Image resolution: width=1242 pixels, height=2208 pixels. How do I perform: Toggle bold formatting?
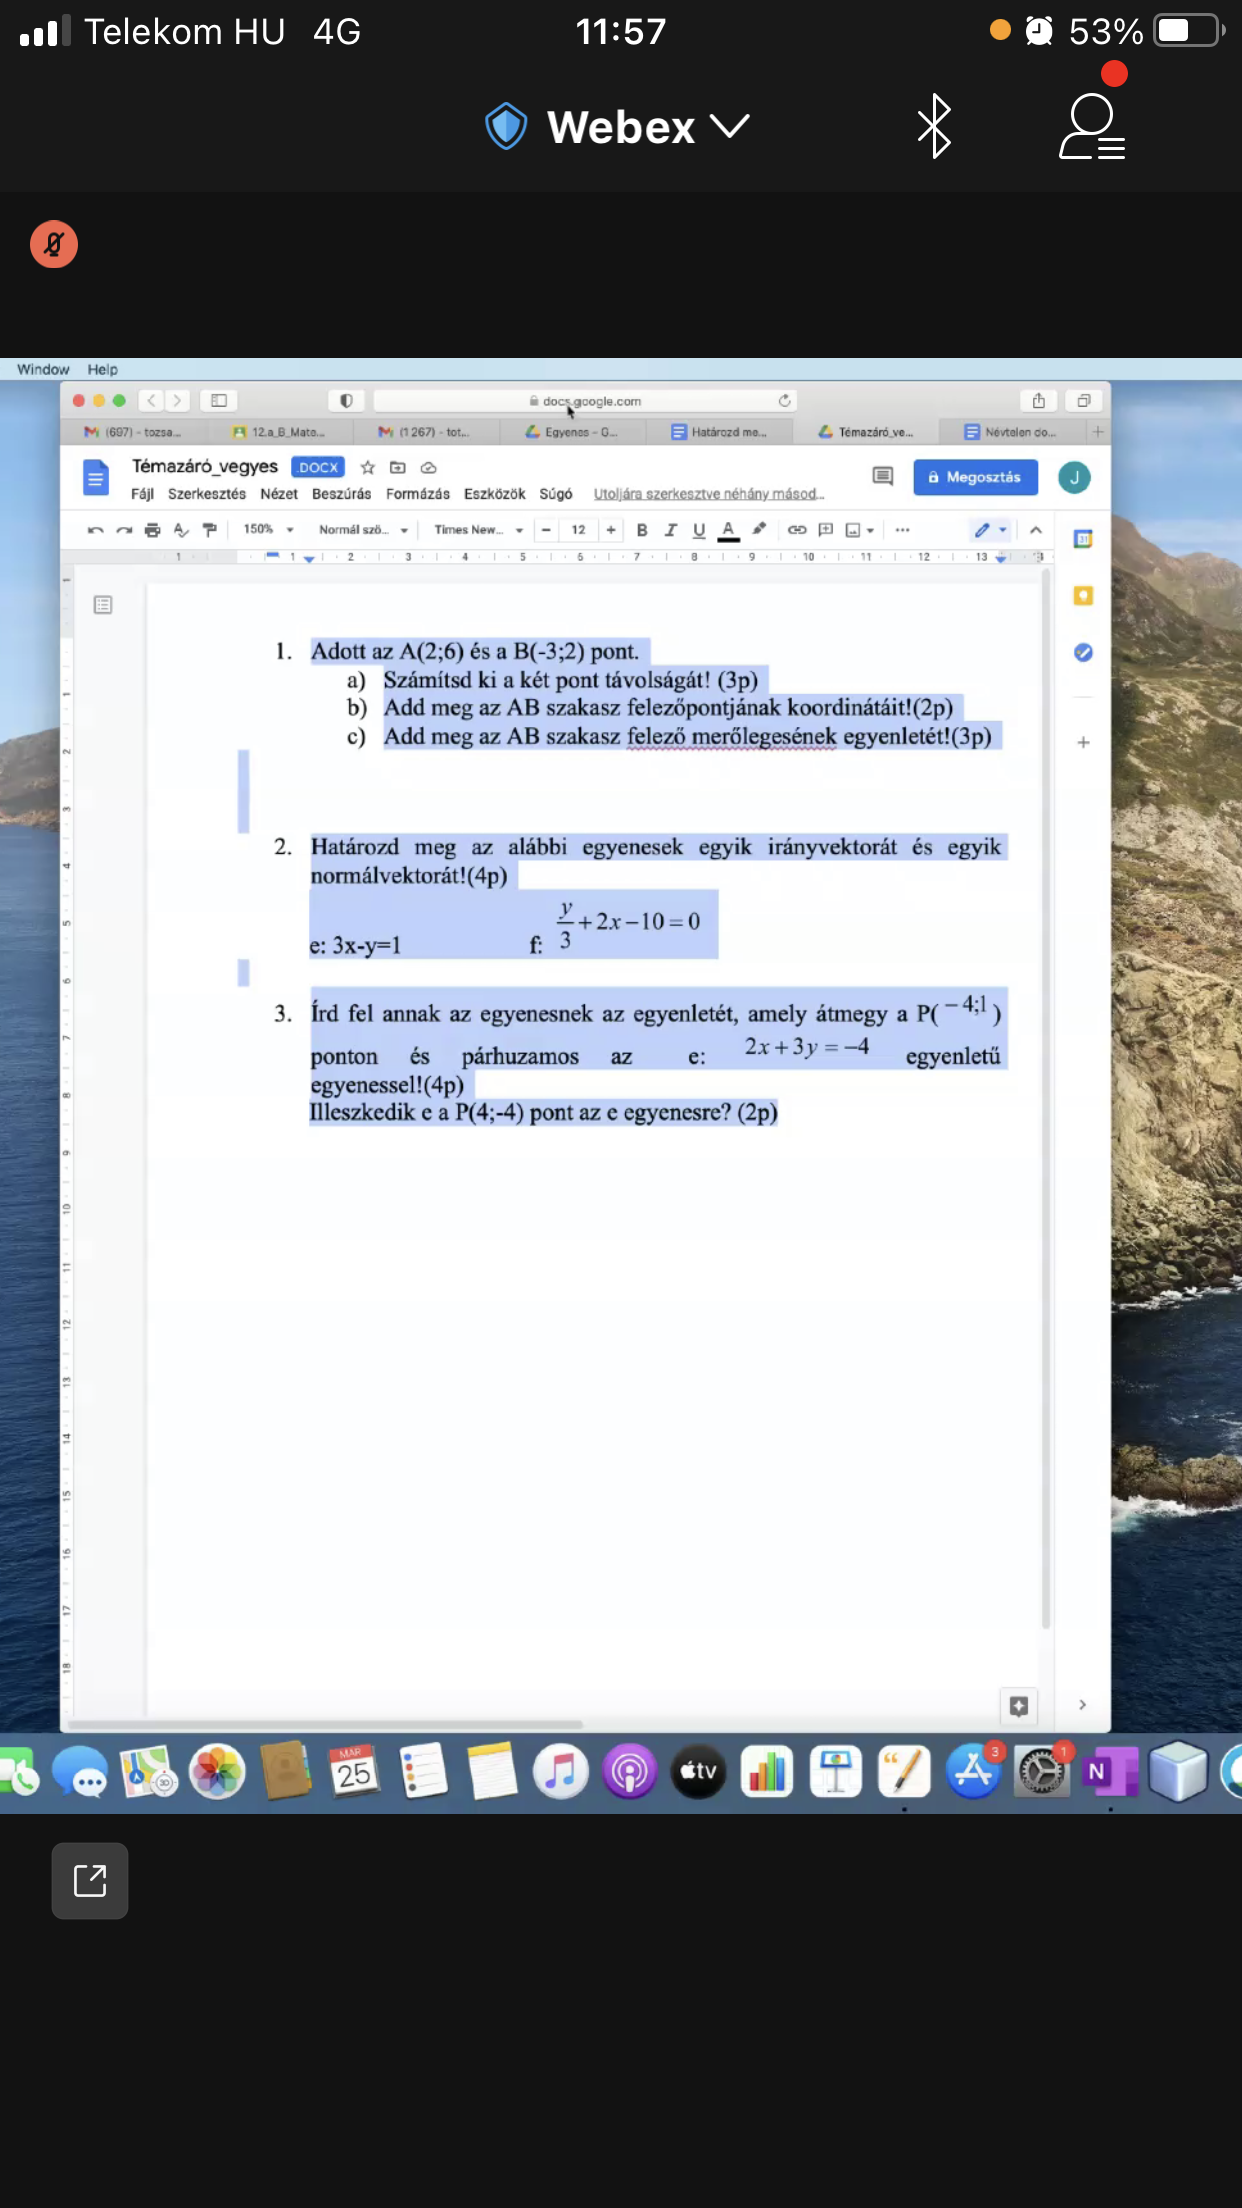[642, 530]
